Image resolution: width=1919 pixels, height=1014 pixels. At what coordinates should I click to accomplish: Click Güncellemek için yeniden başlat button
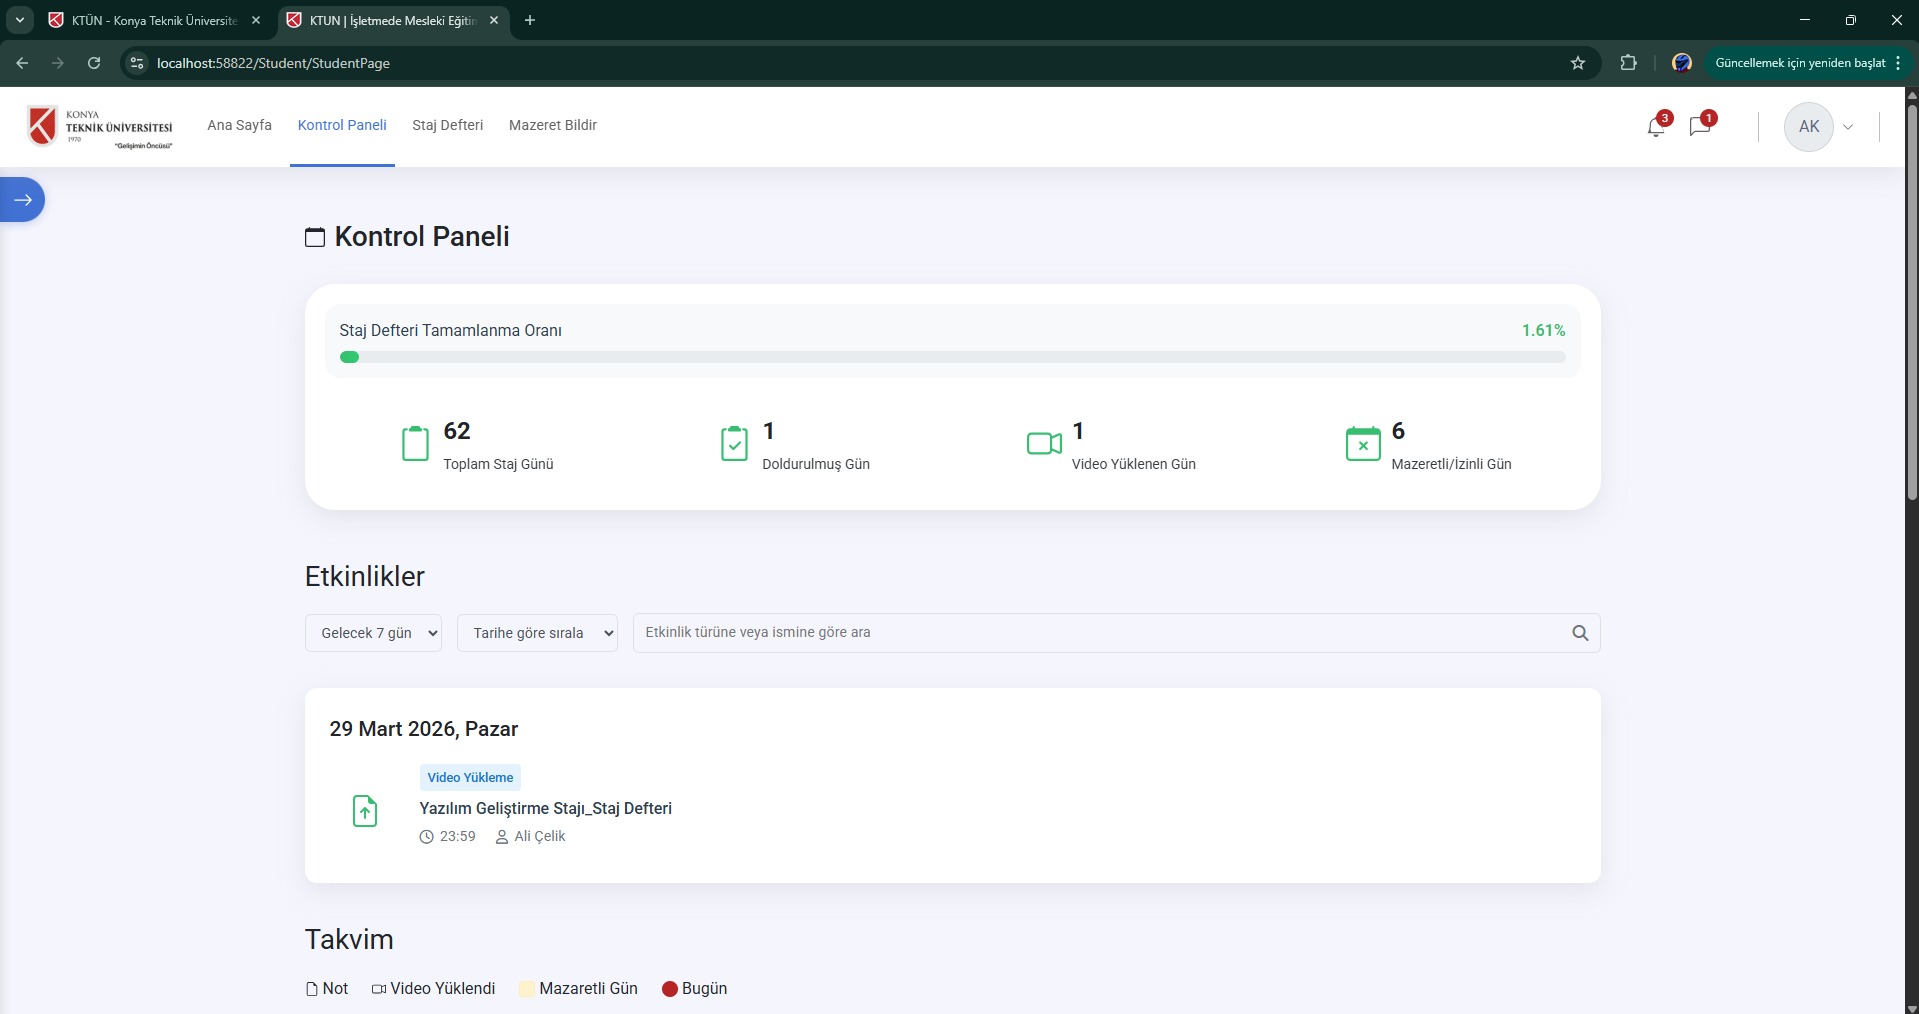point(1799,63)
